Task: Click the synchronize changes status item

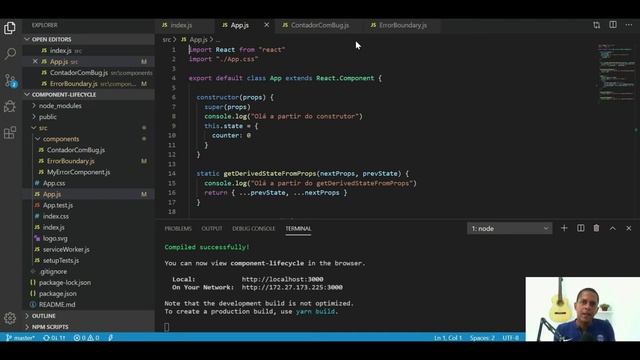Action: [x=54, y=338]
